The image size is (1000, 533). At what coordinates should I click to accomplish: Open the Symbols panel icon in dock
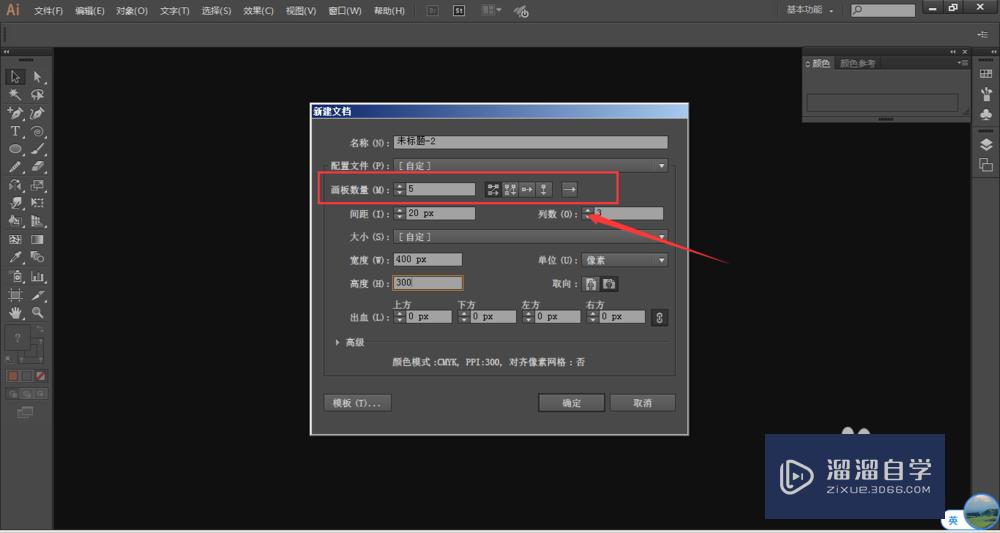coord(986,115)
